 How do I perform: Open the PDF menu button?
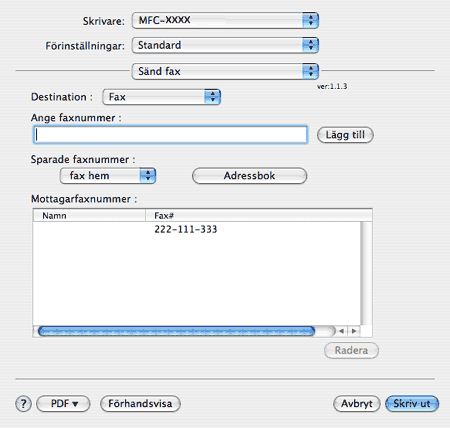point(63,404)
